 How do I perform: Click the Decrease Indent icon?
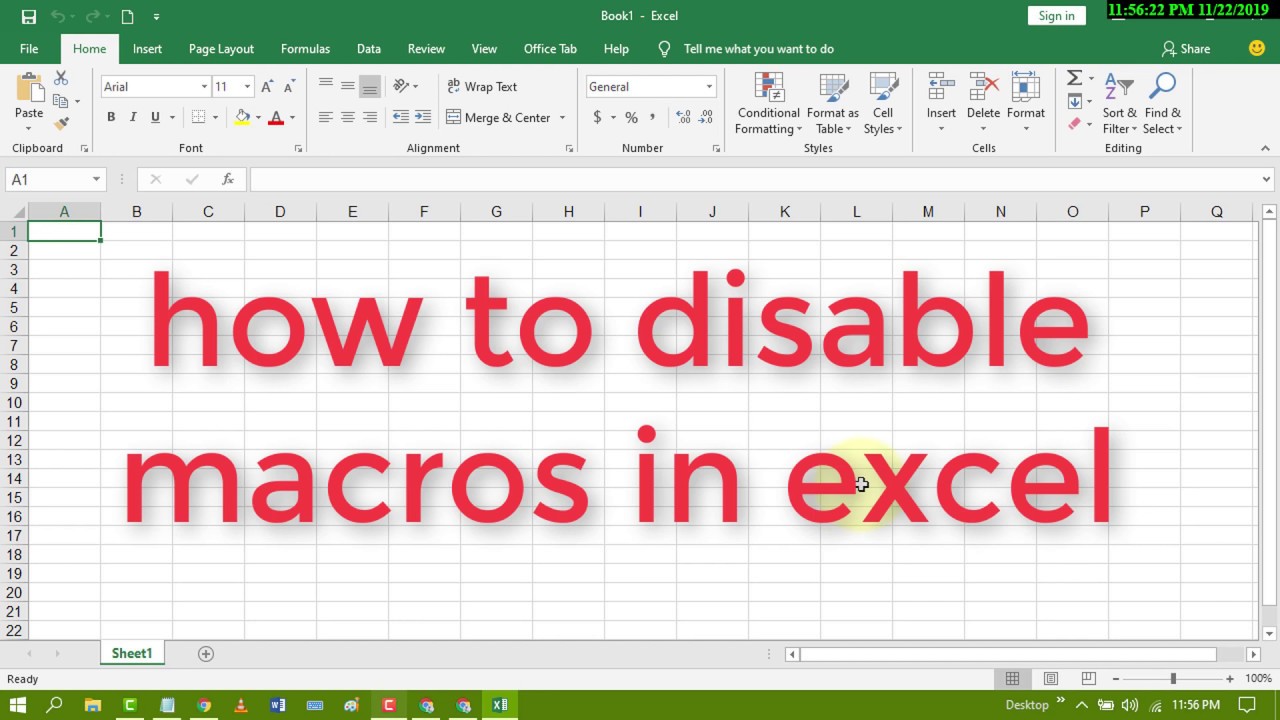pos(401,117)
